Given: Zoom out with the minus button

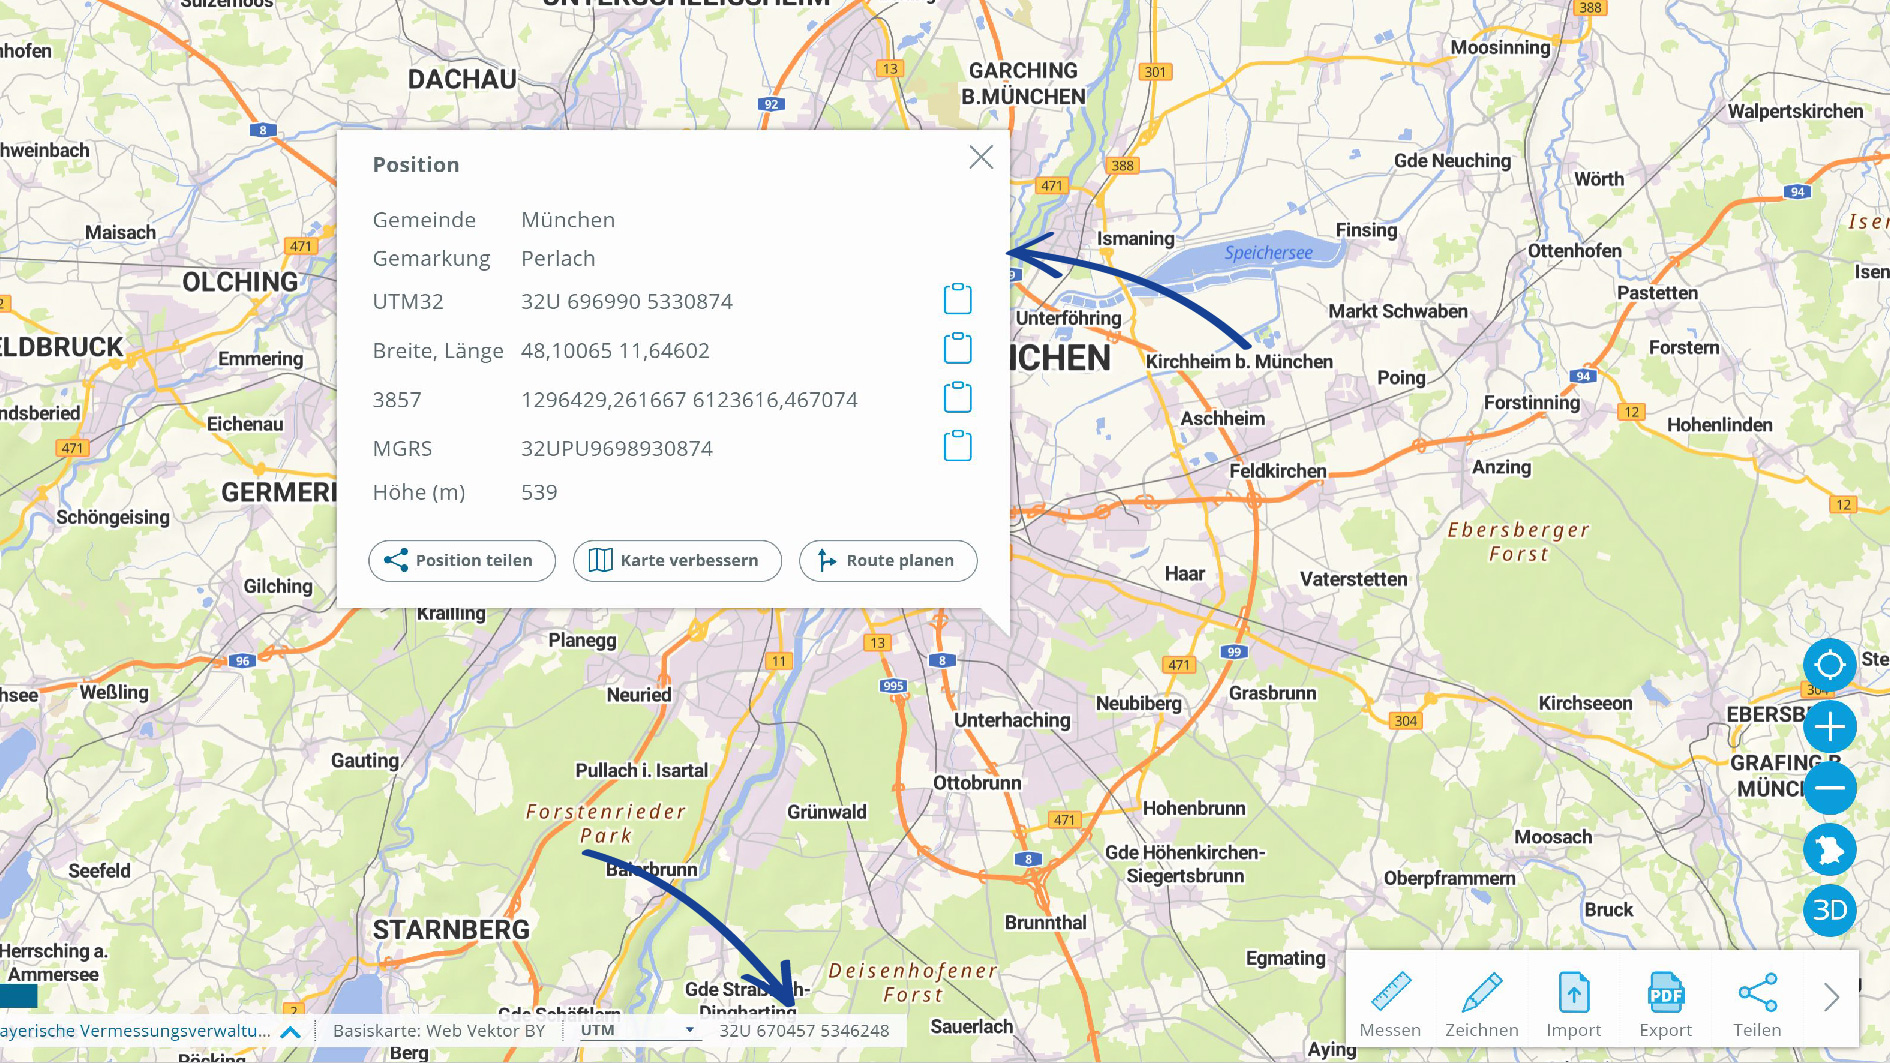Looking at the screenshot, I should pos(1829,788).
